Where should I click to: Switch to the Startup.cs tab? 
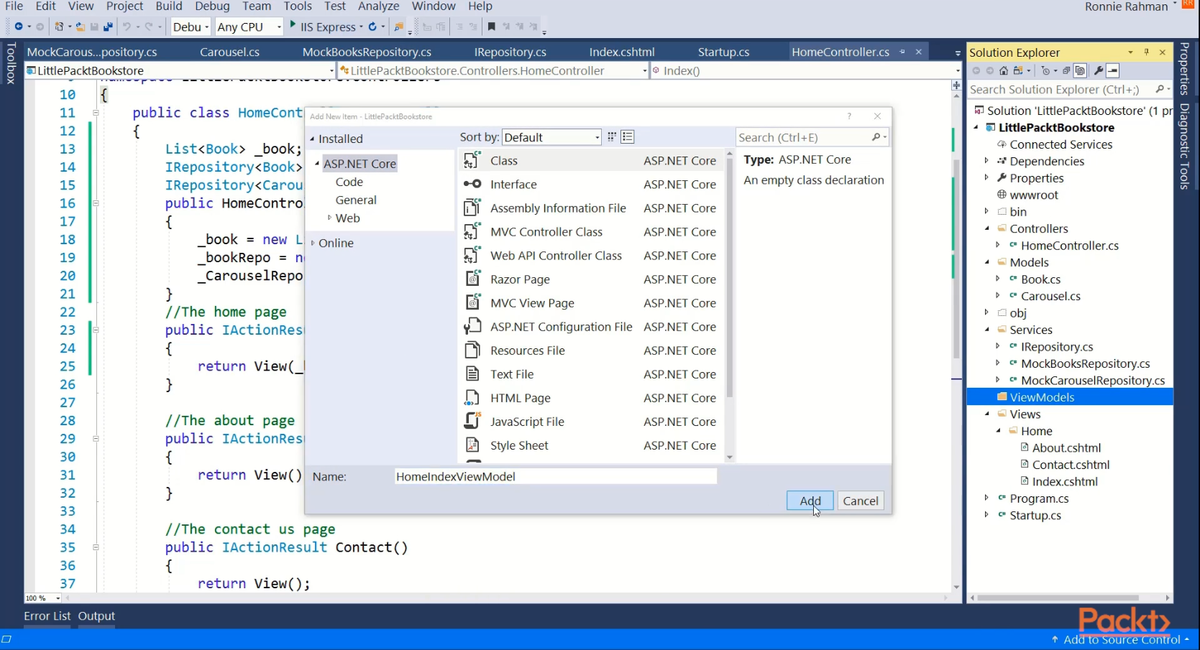click(x=723, y=52)
